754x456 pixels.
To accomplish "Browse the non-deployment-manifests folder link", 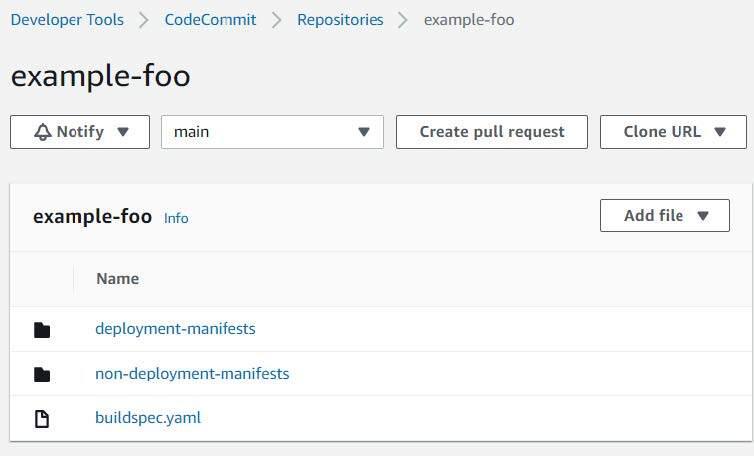I will [x=192, y=374].
